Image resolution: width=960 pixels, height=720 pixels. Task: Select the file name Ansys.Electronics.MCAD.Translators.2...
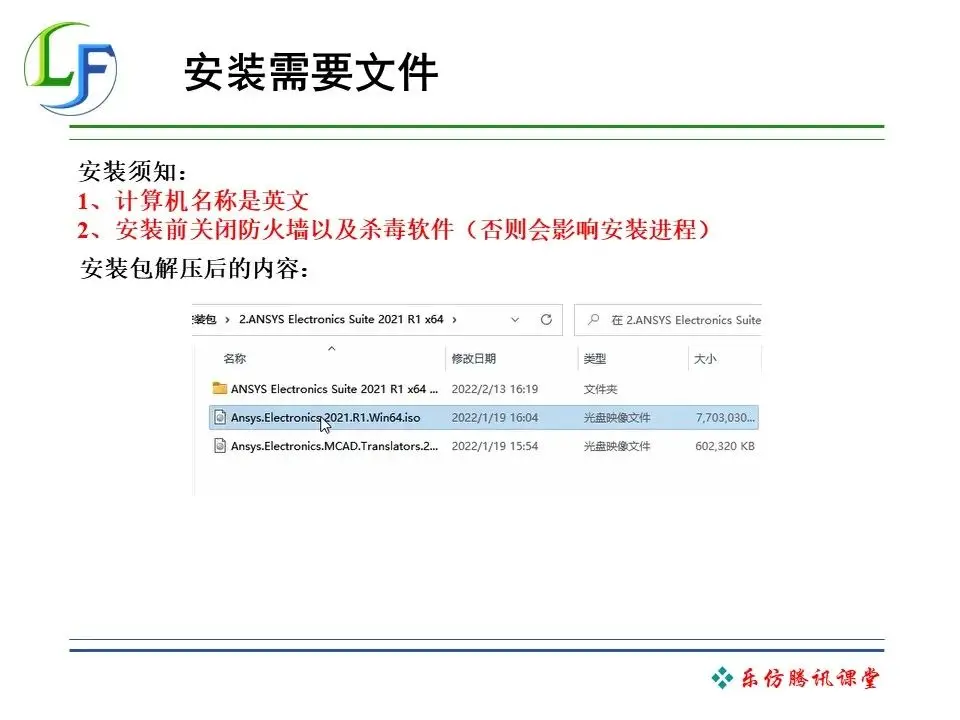pyautogui.click(x=334, y=446)
